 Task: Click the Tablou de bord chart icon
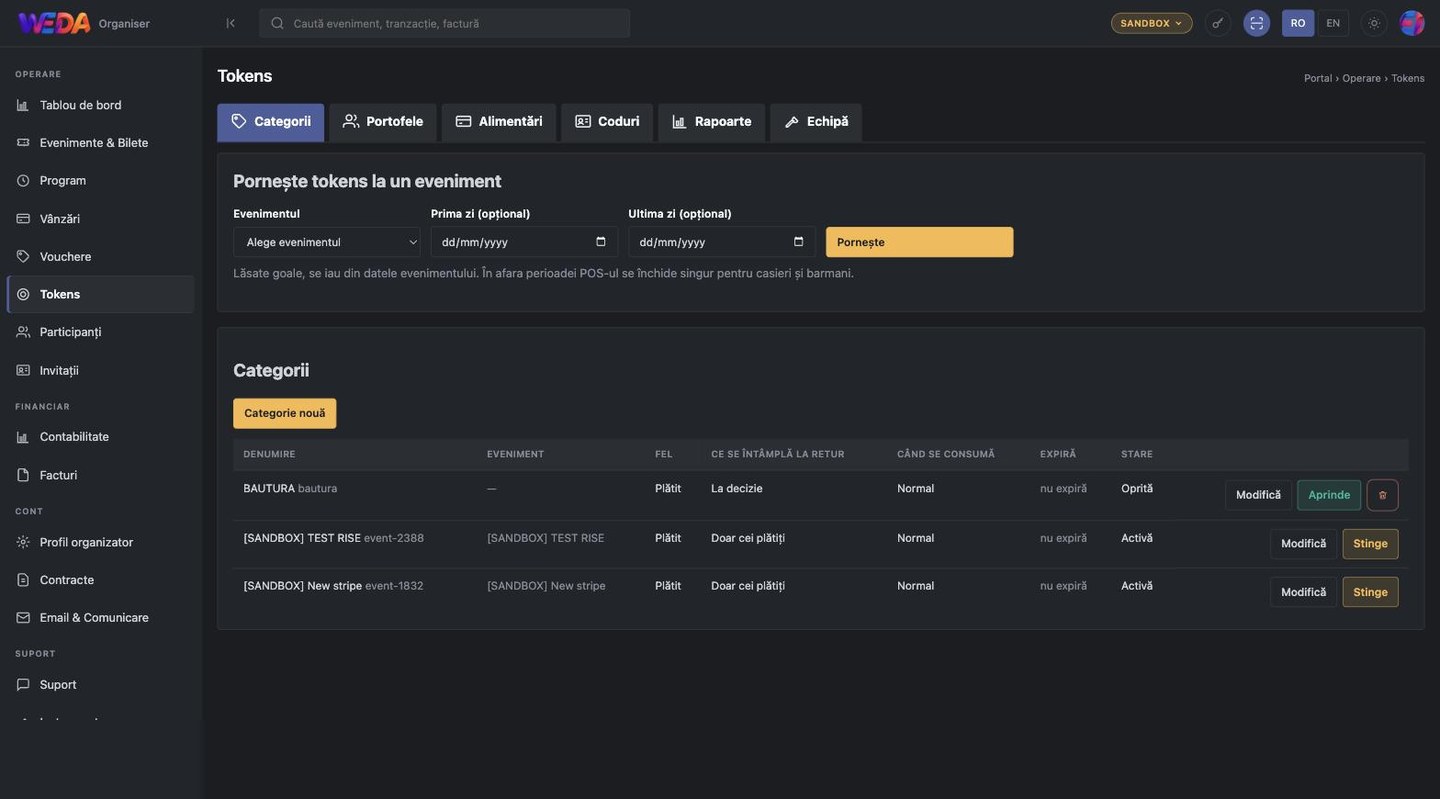coord(23,105)
